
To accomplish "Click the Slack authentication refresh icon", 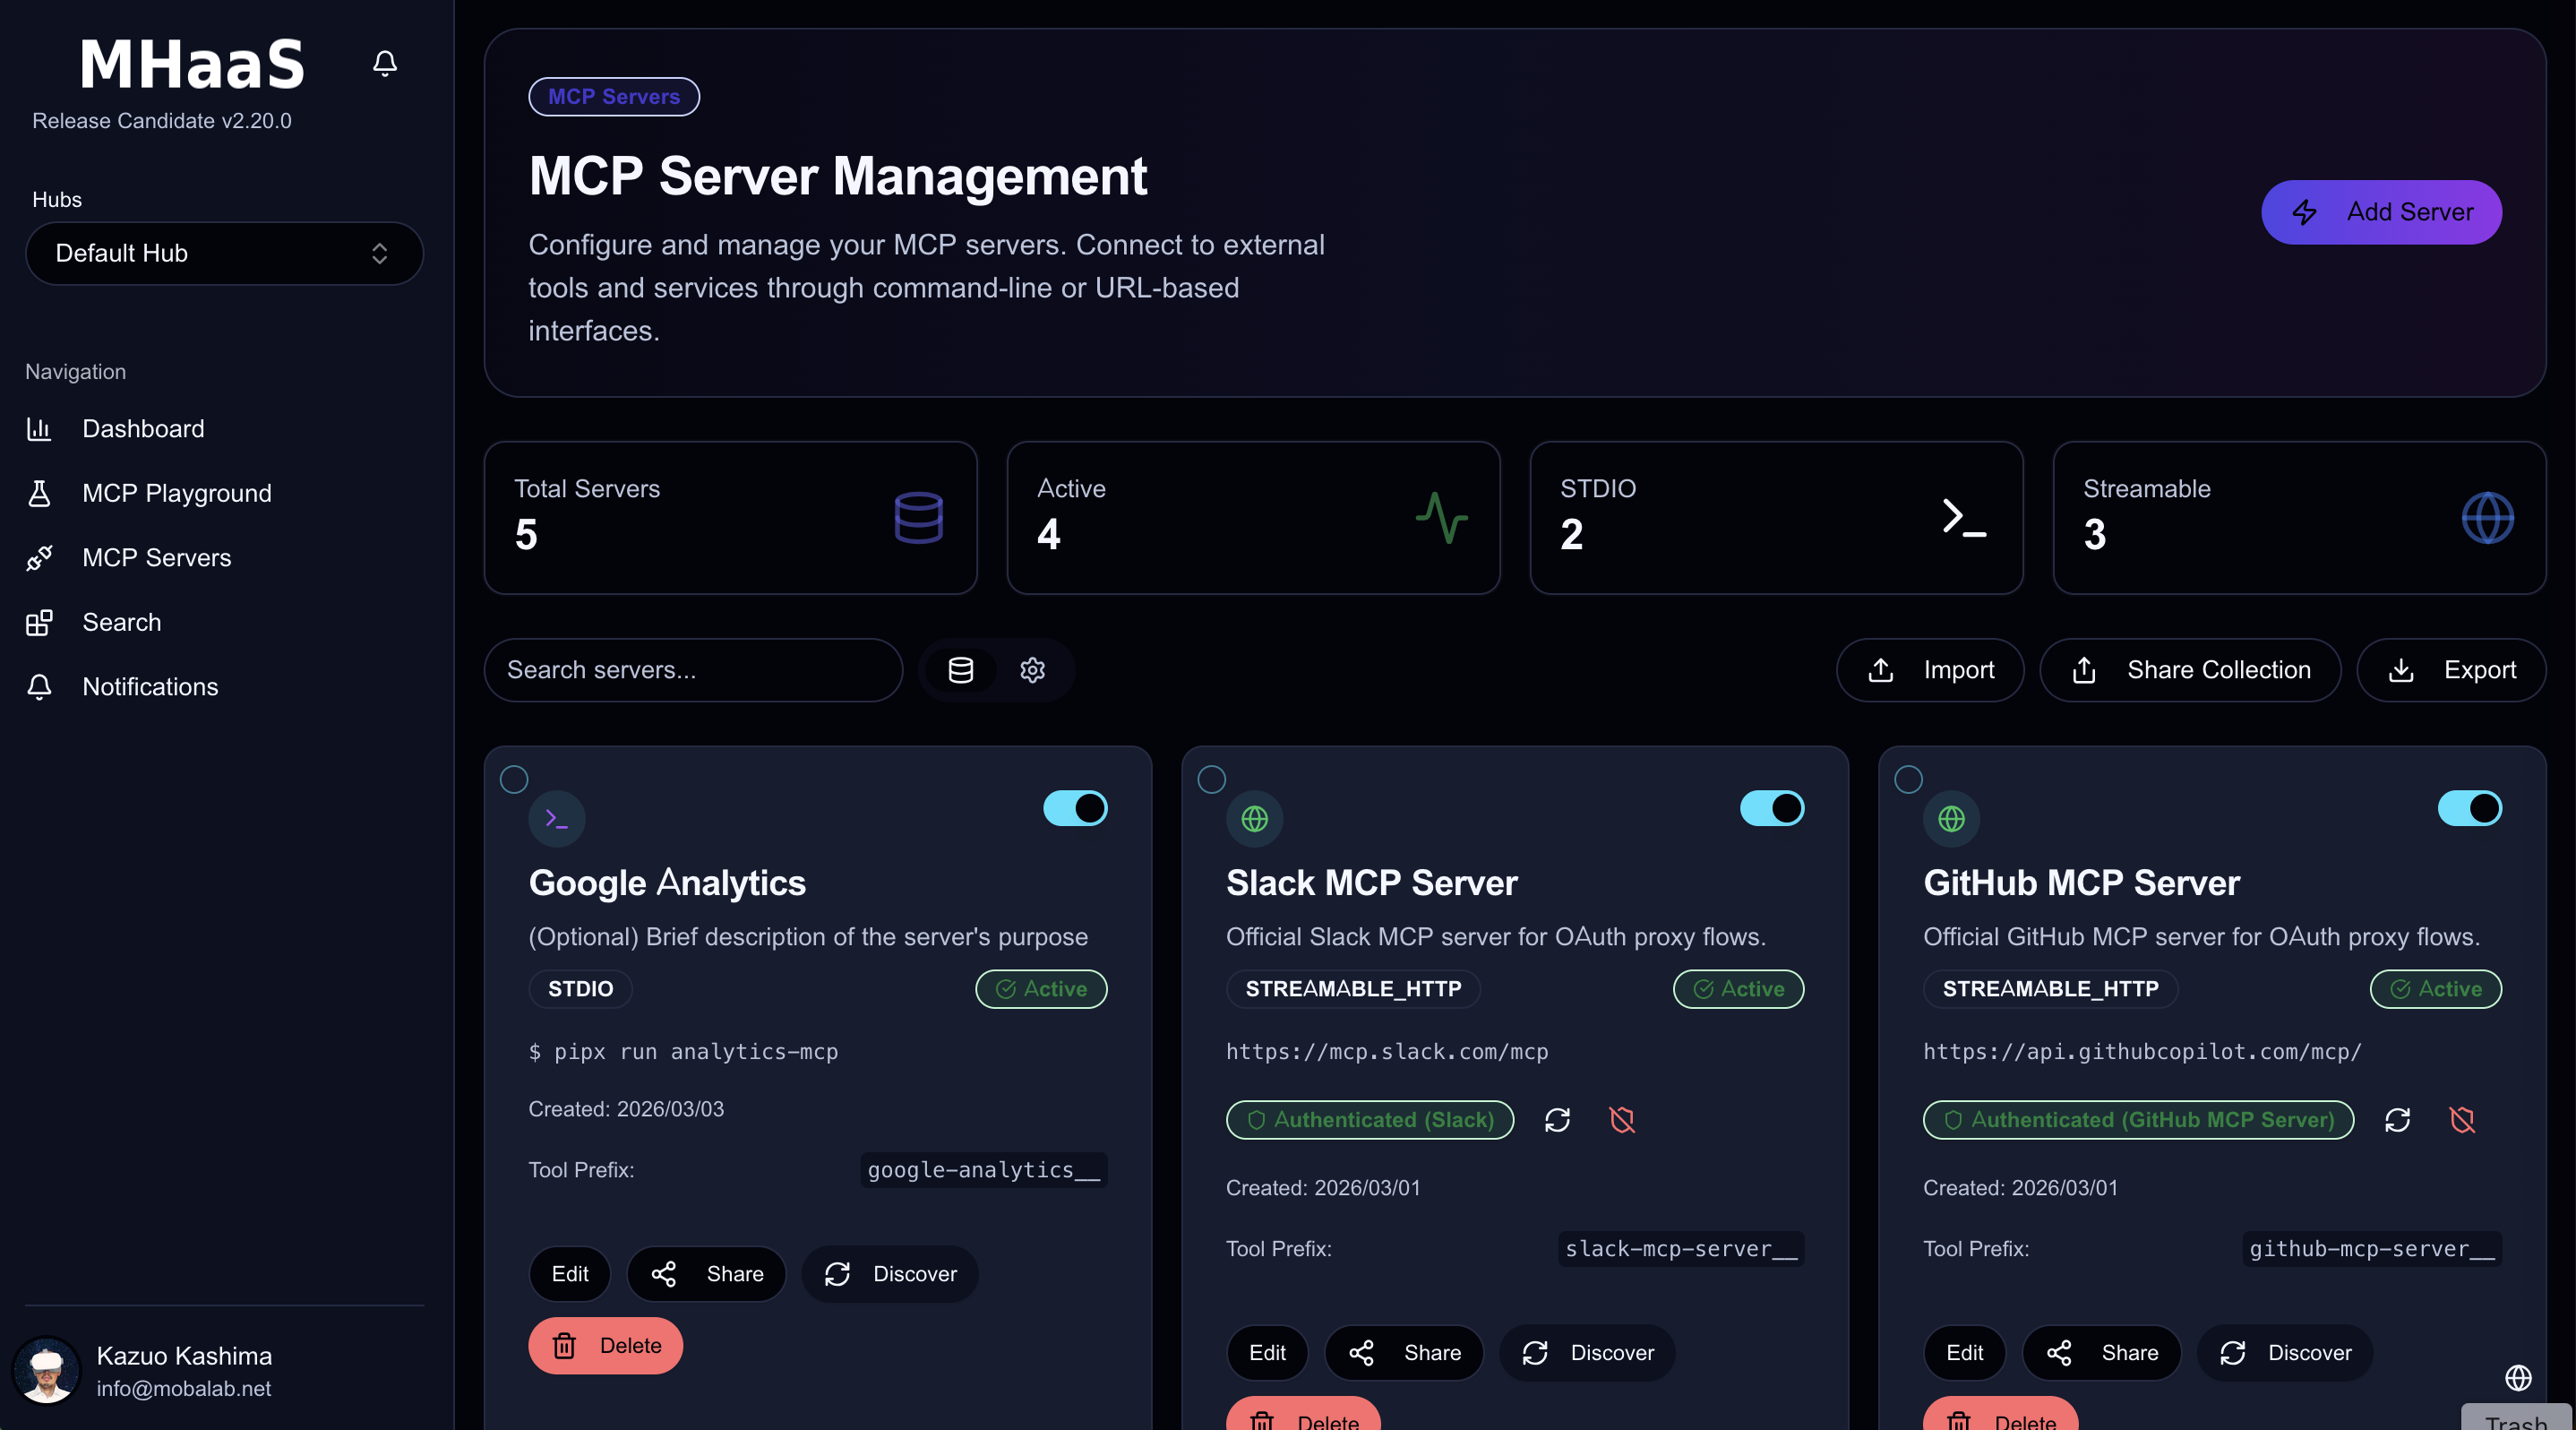I will point(1557,1120).
